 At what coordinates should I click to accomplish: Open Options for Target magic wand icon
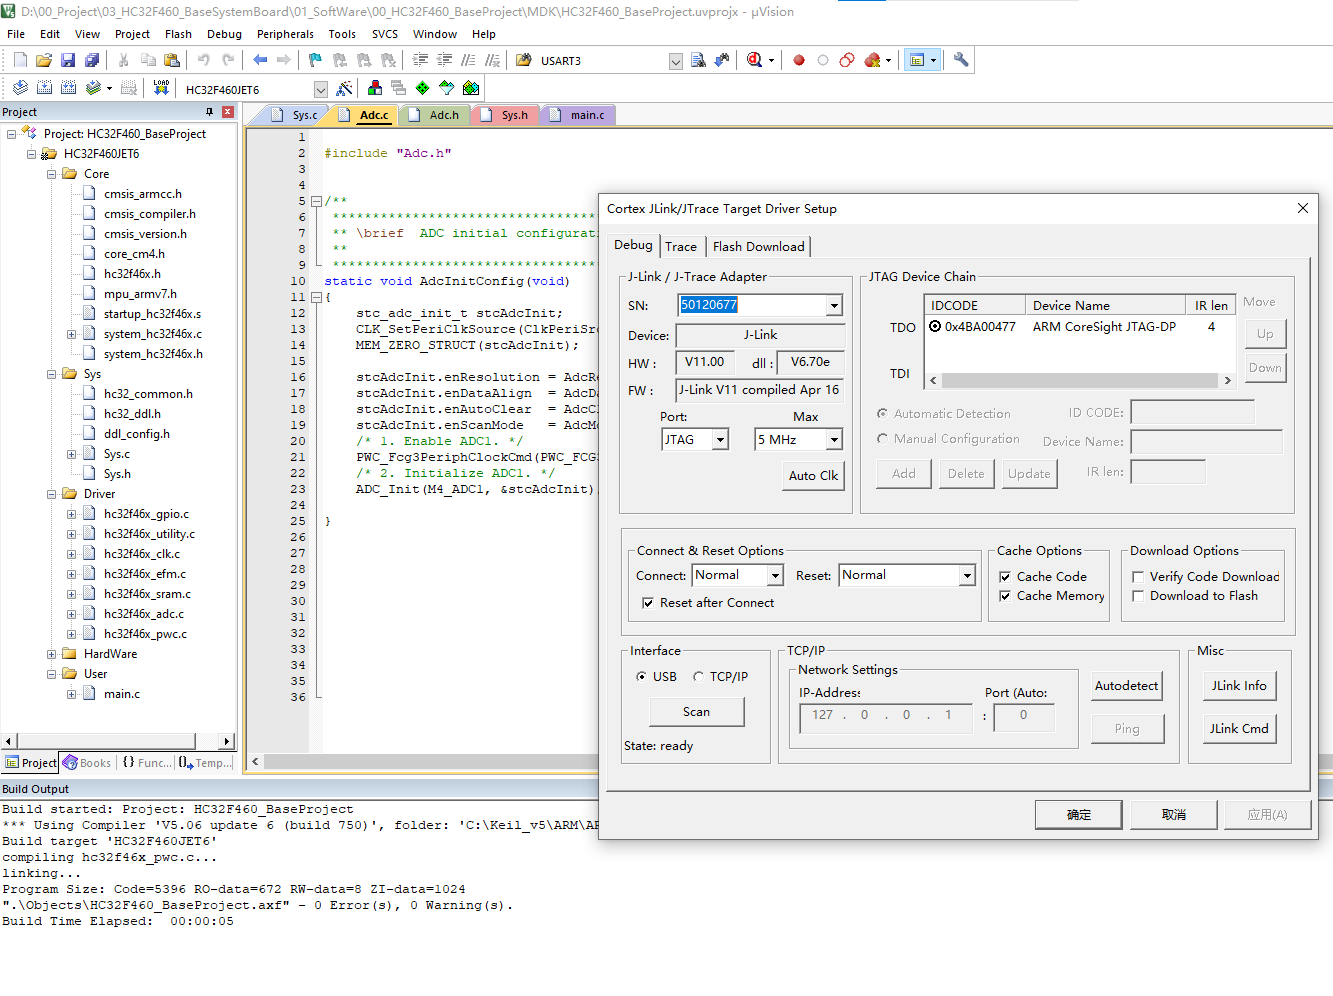pos(345,89)
